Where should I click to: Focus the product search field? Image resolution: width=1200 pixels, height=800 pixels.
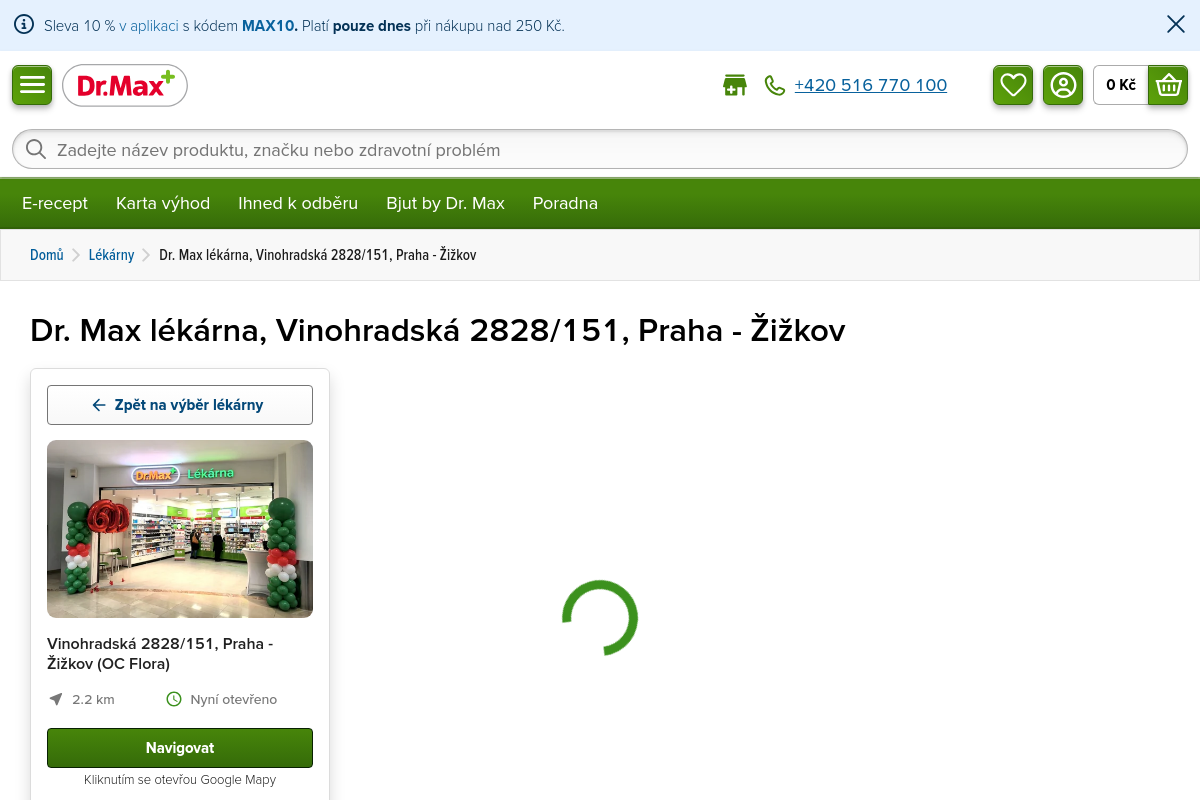click(600, 149)
